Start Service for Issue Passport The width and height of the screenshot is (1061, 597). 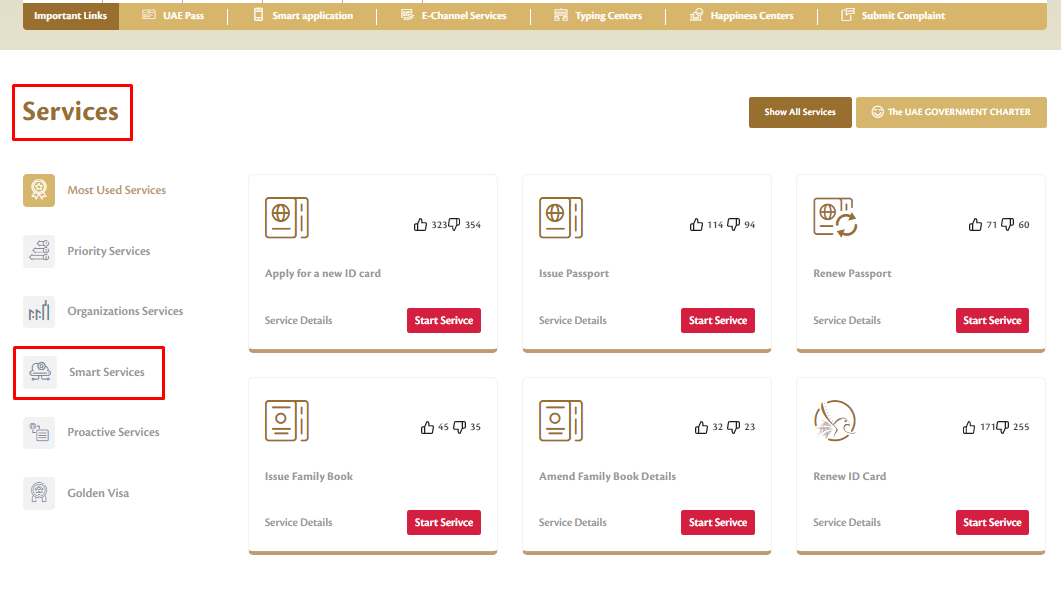coord(717,320)
